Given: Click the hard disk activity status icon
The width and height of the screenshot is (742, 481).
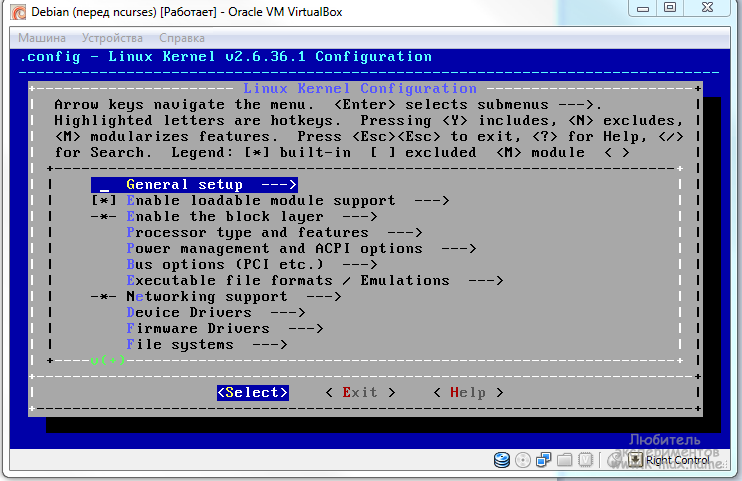Looking at the screenshot, I should pos(502,460).
